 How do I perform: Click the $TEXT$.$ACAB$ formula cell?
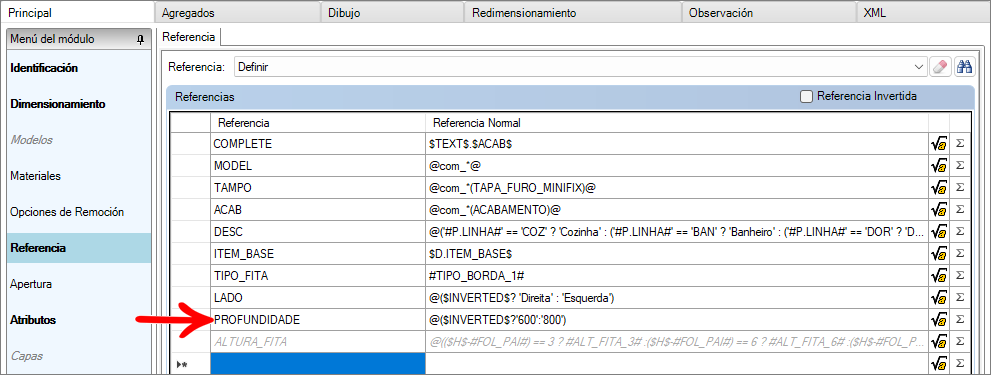[x=677, y=144]
